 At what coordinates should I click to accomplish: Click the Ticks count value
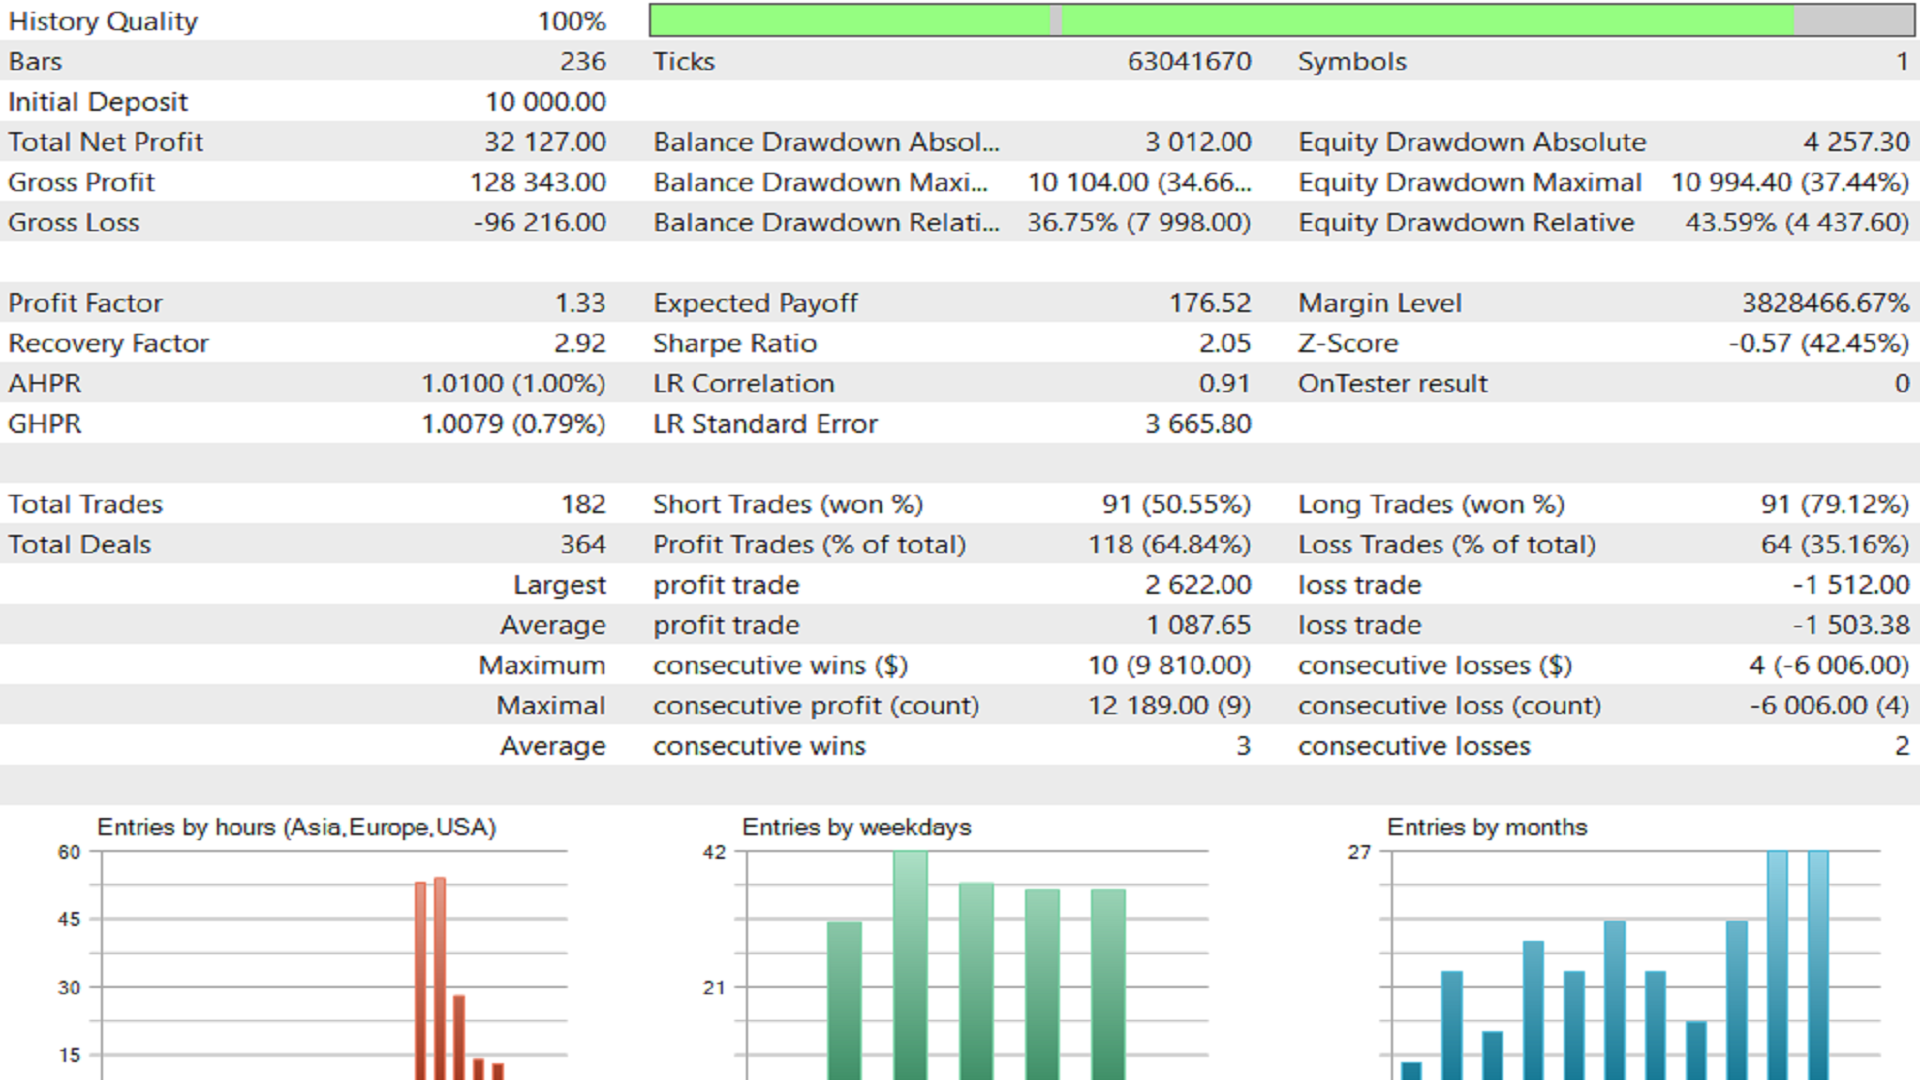(1189, 61)
